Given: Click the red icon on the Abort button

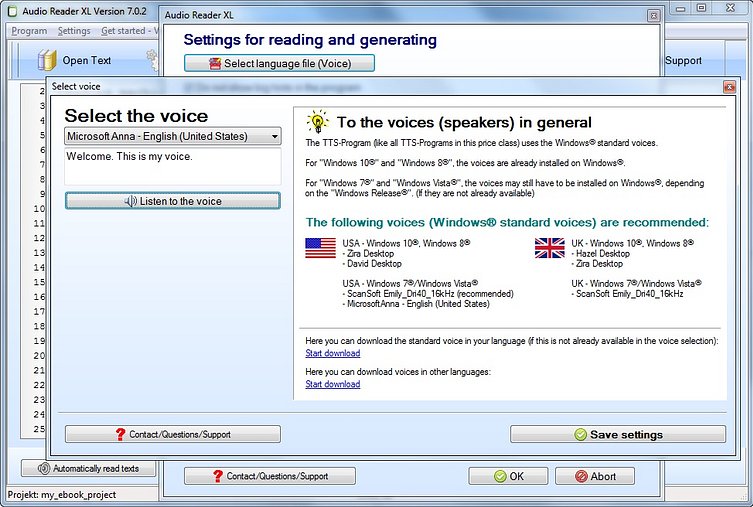Looking at the screenshot, I should (581, 476).
